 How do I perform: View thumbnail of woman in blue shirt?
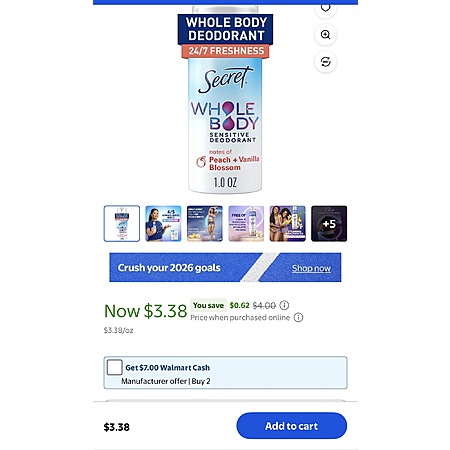tap(163, 223)
